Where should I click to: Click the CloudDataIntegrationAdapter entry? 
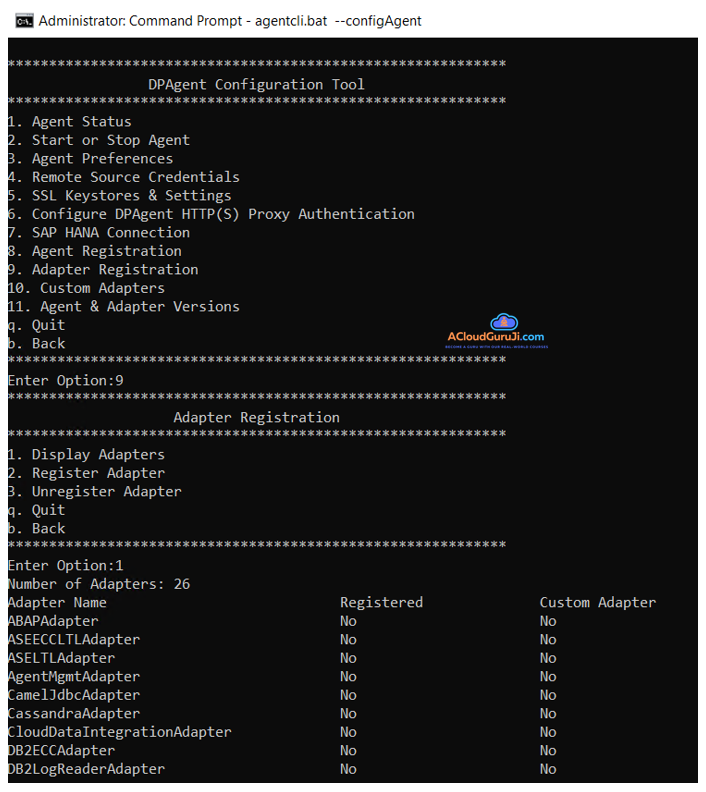coord(119,732)
